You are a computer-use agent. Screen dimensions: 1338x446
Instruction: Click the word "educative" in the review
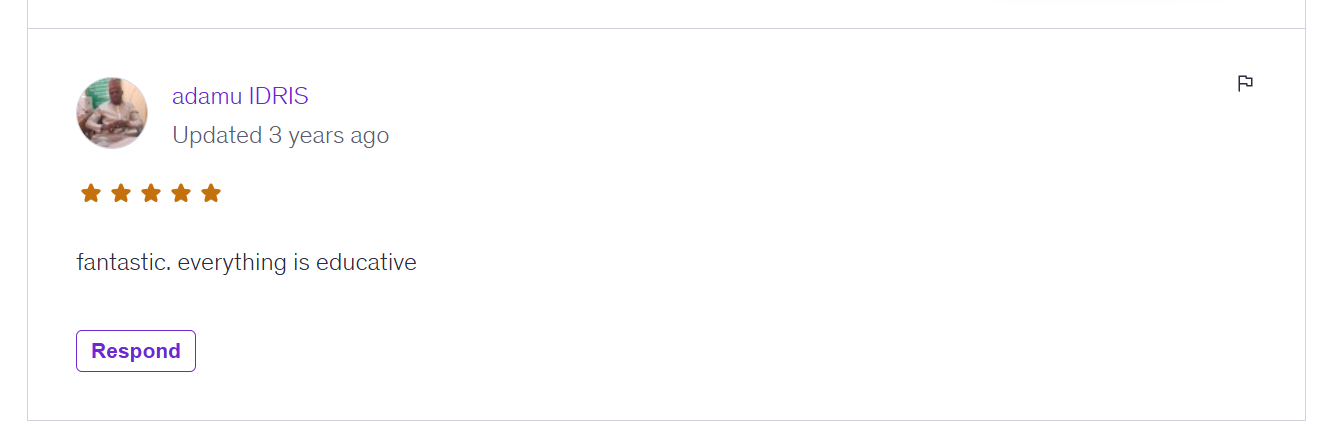click(x=366, y=263)
